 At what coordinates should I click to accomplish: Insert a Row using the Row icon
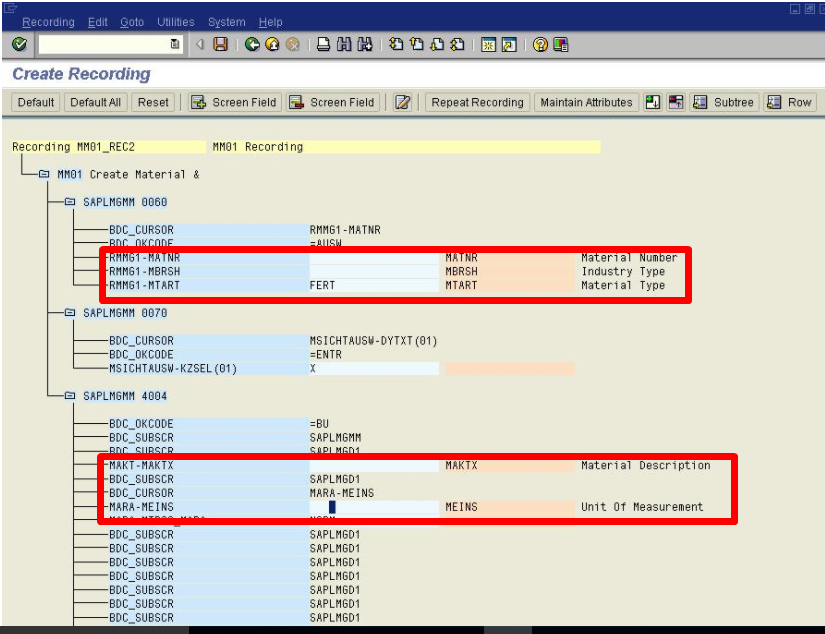(789, 101)
